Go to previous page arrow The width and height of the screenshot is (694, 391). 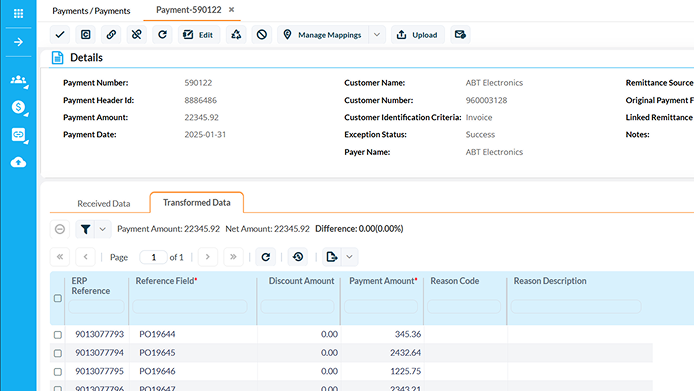click(x=85, y=257)
